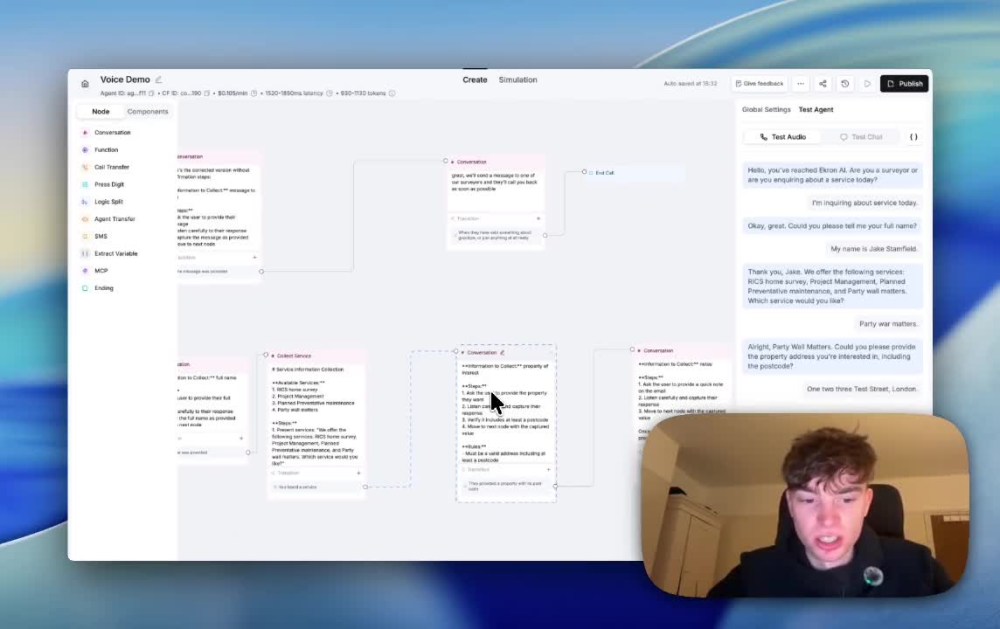The image size is (1000, 629).
Task: Open the info icon next to $0.105/min
Action: [x=254, y=93]
